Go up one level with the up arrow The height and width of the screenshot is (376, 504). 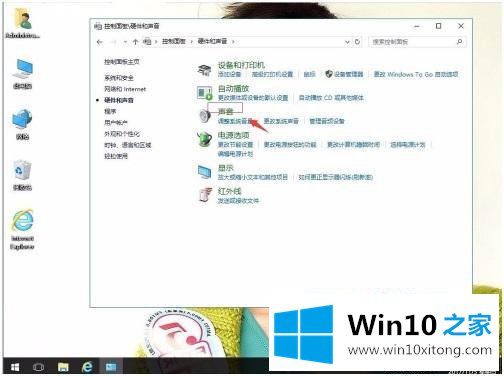coord(135,42)
